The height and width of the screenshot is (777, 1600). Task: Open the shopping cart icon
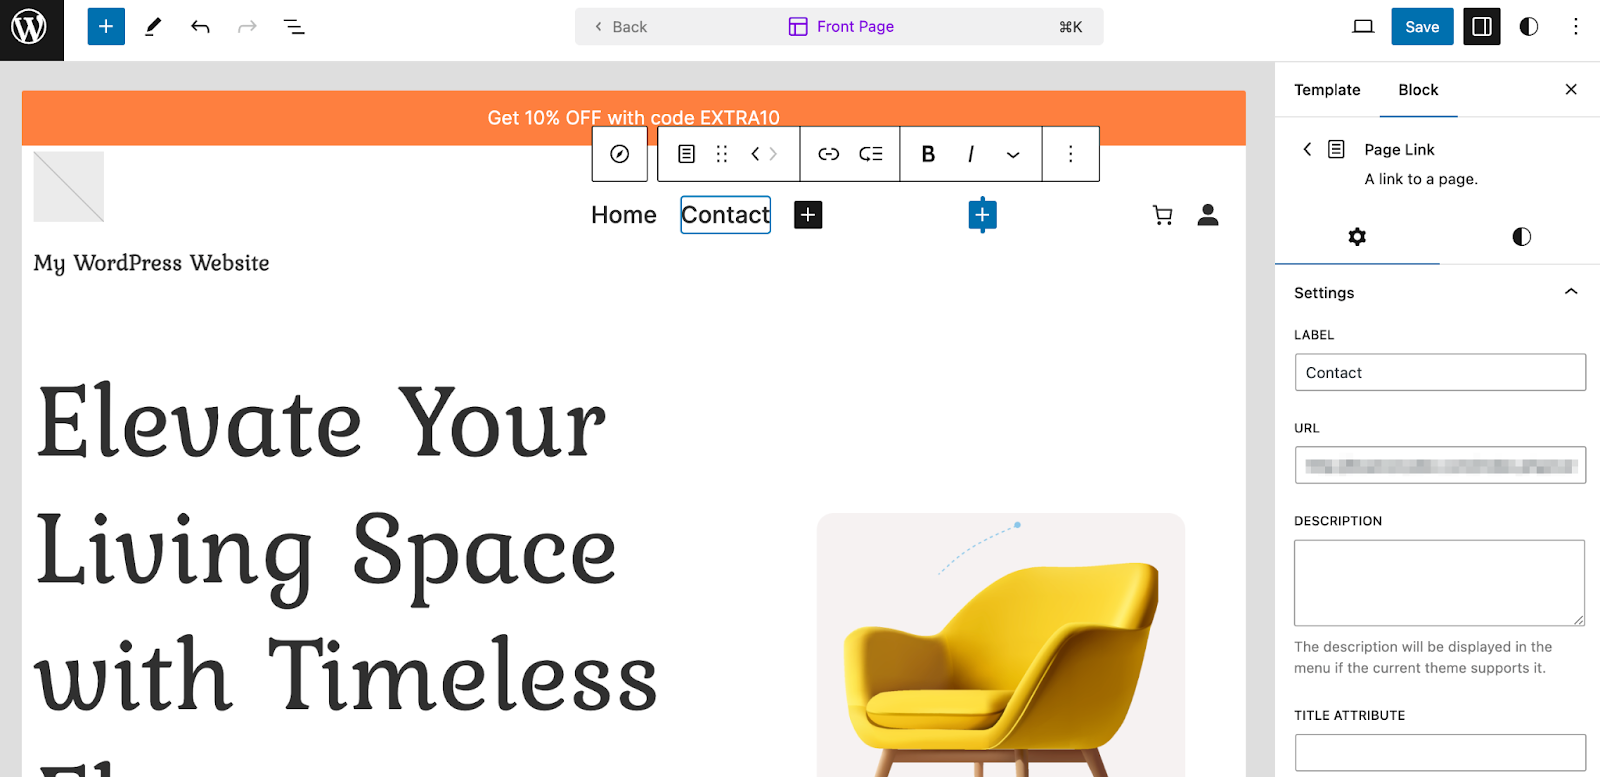click(x=1162, y=215)
